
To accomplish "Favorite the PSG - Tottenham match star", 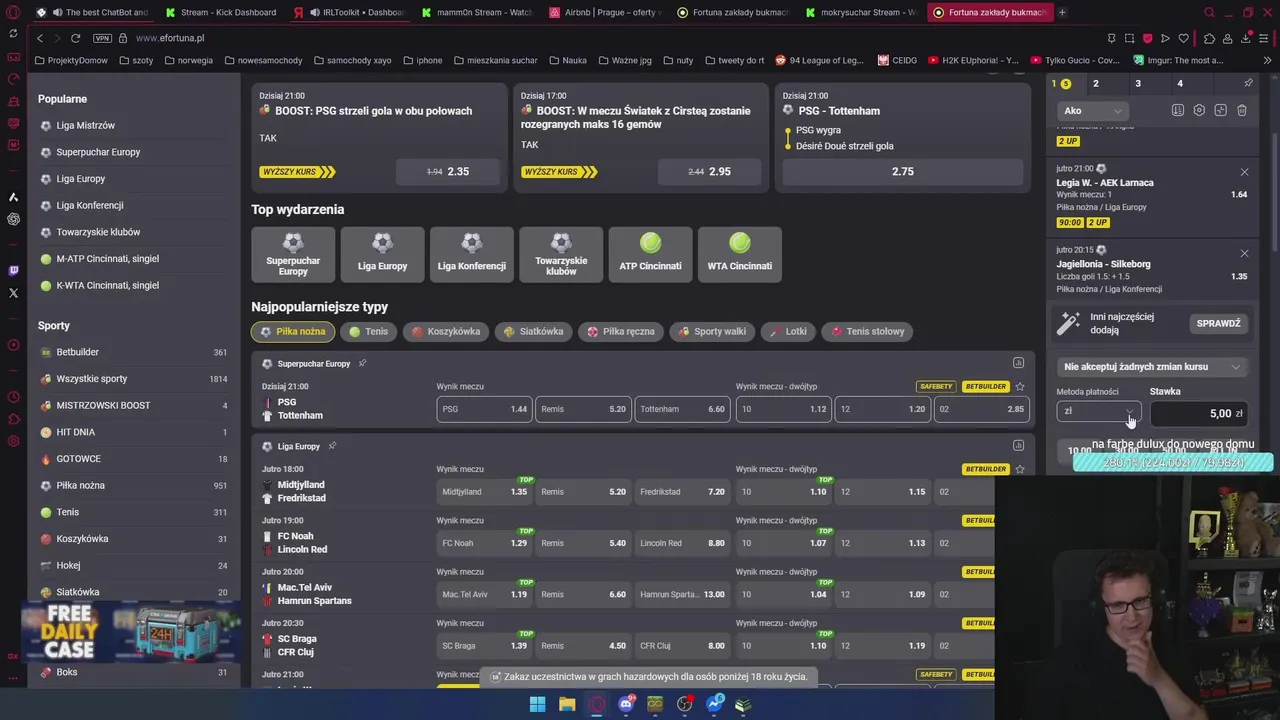I will point(1019,386).
